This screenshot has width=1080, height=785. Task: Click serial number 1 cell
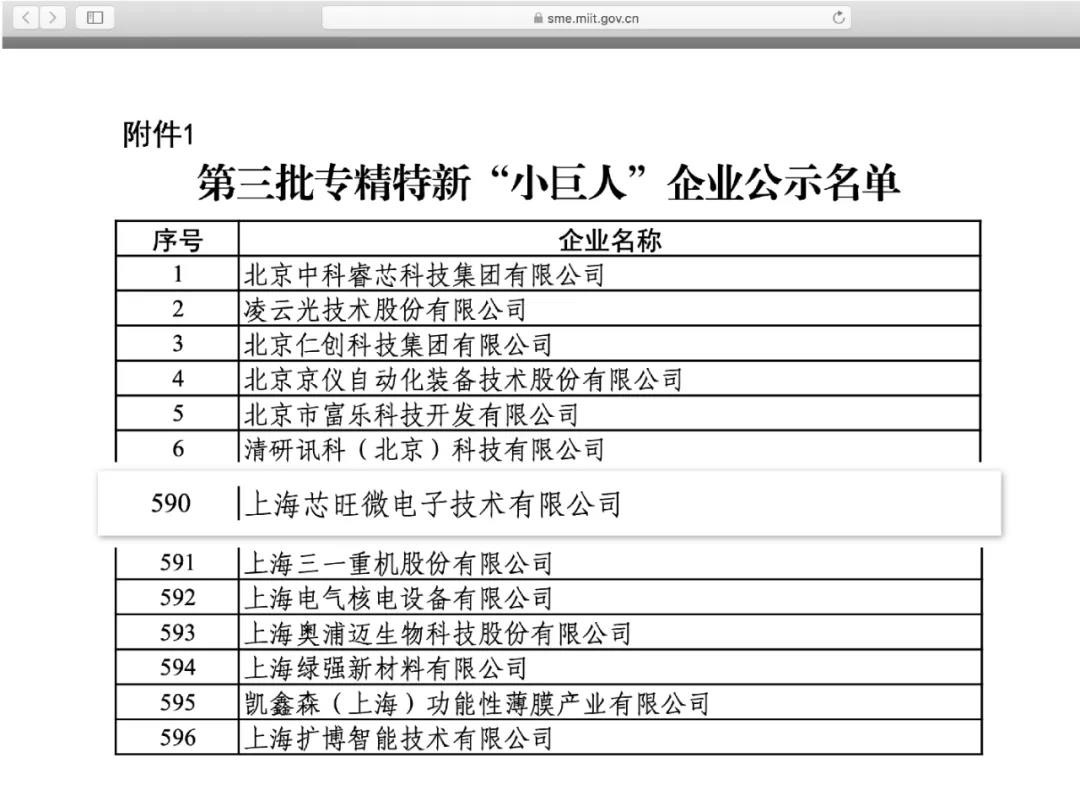click(178, 274)
